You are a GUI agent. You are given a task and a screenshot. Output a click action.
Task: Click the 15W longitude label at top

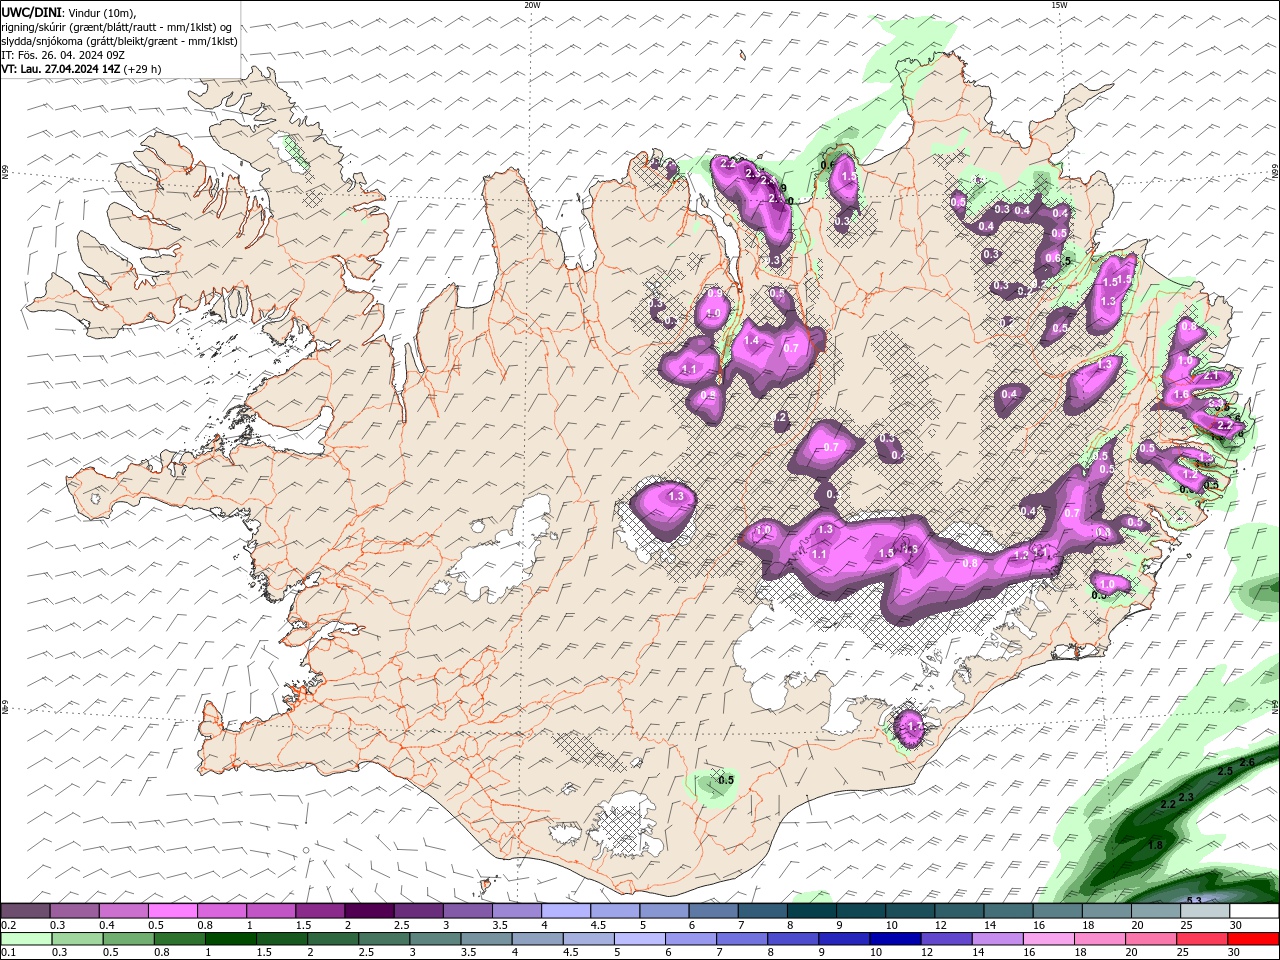coord(1059,5)
